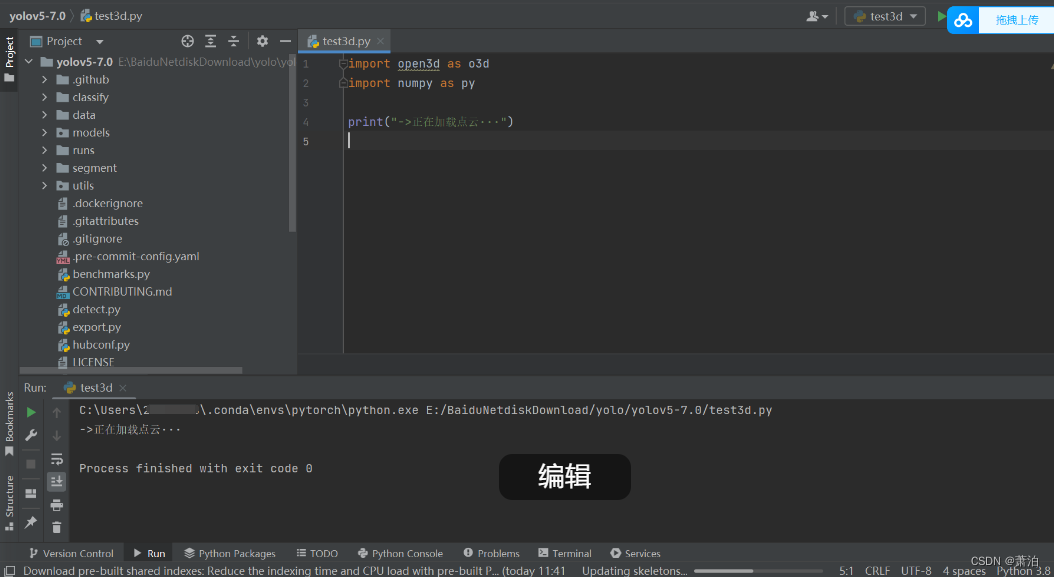Open Run panel settings with wrench icon

(31, 435)
